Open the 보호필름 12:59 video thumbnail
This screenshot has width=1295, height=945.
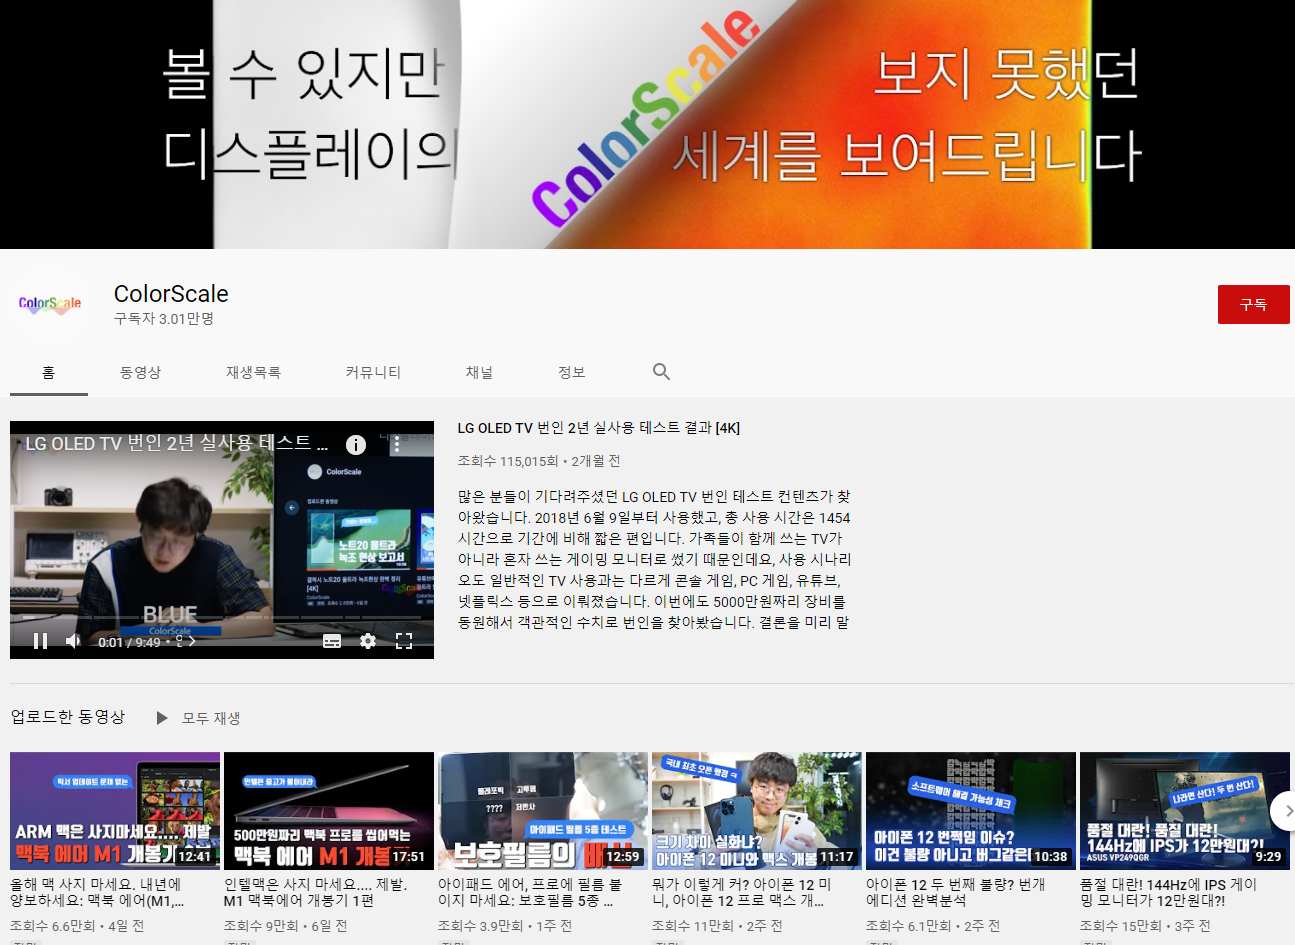pyautogui.click(x=543, y=811)
